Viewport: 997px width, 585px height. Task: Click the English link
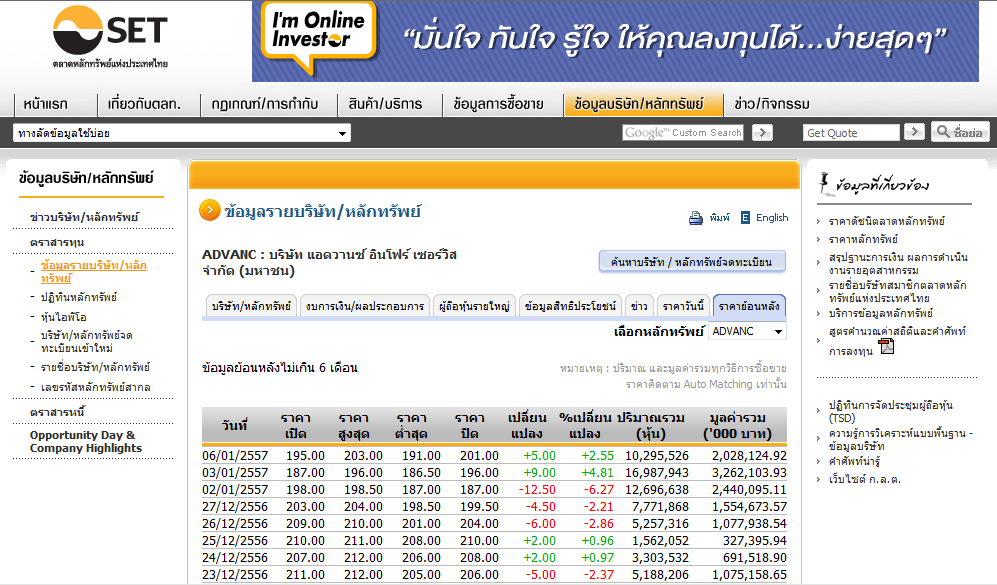772,217
